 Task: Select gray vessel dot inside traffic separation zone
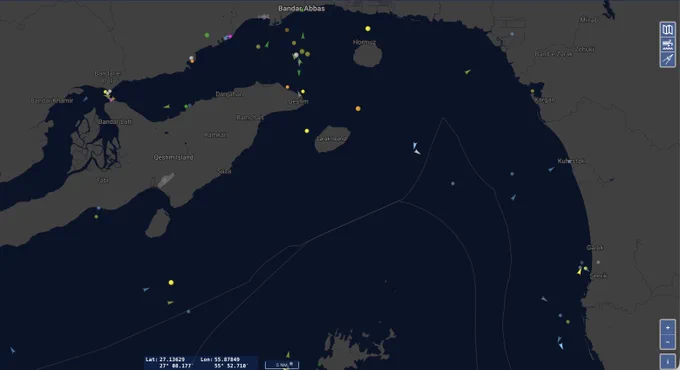[453, 183]
